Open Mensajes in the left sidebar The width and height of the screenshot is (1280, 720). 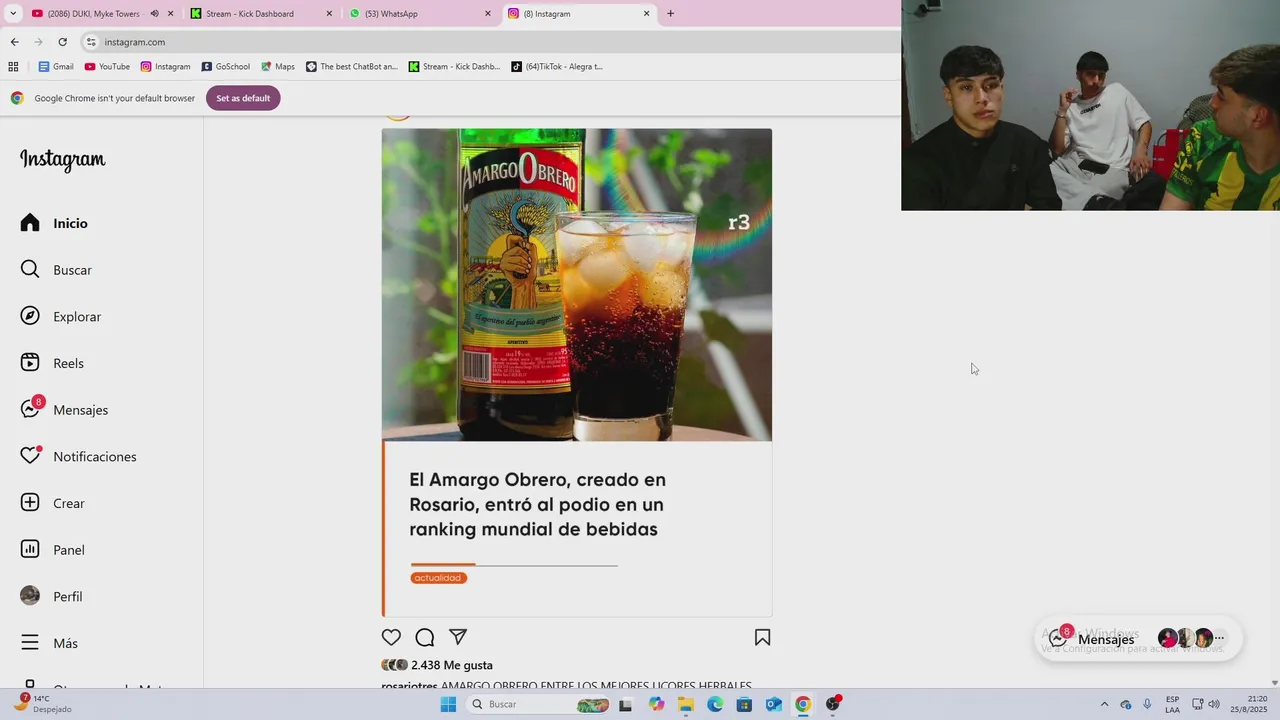[64, 410]
